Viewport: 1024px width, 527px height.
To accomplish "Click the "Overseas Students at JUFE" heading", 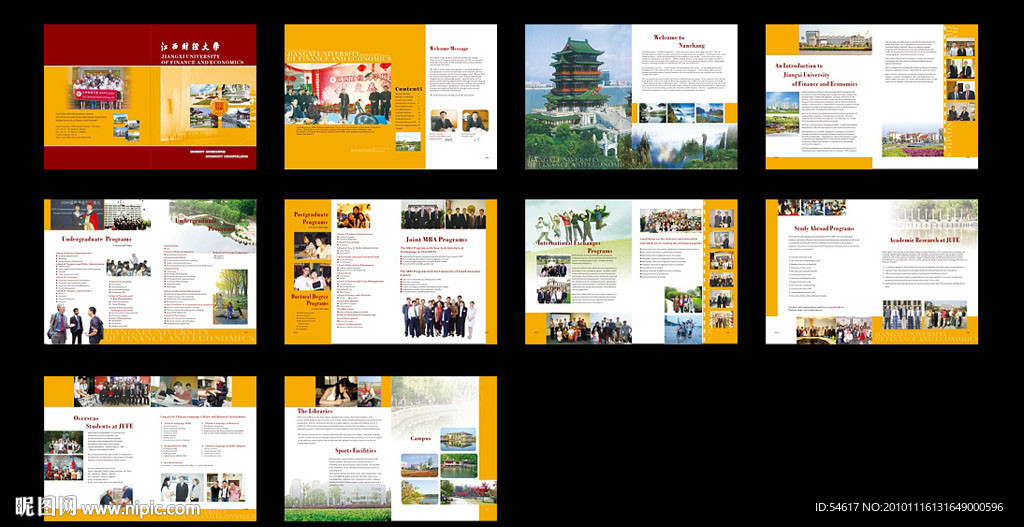I will (x=103, y=422).
